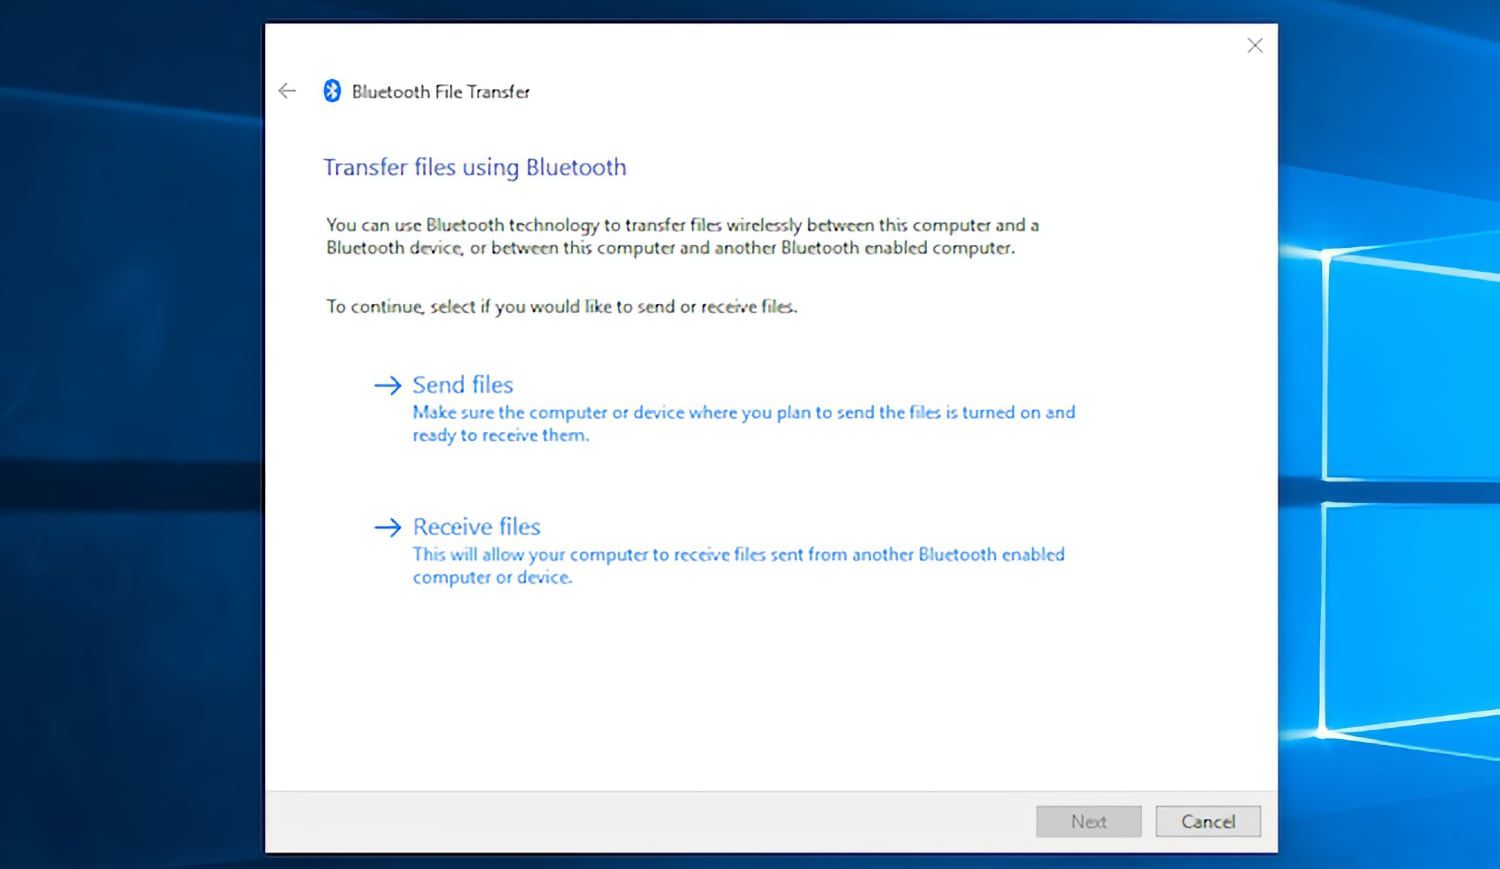Click the arrow icon beside Send files
The width and height of the screenshot is (1500, 869).
(386, 384)
